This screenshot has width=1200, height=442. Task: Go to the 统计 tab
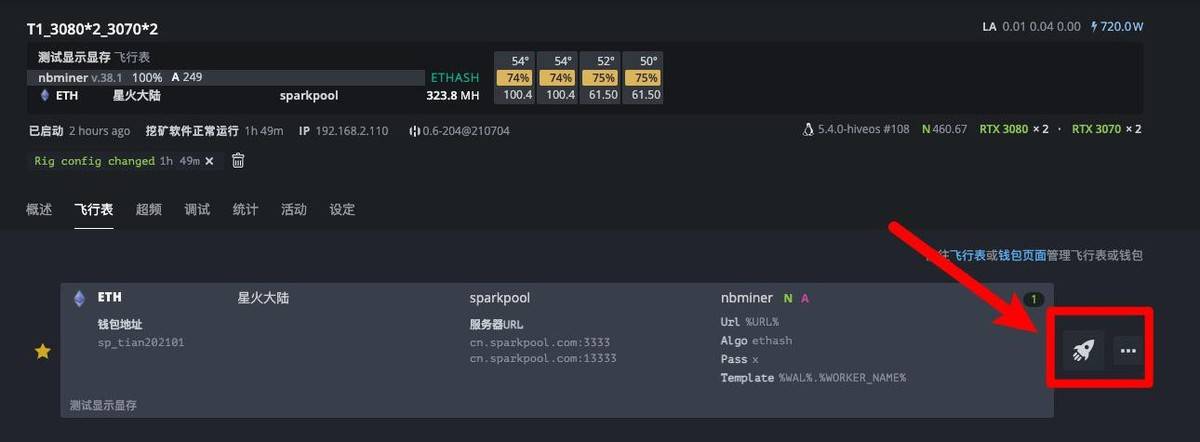[x=245, y=209]
